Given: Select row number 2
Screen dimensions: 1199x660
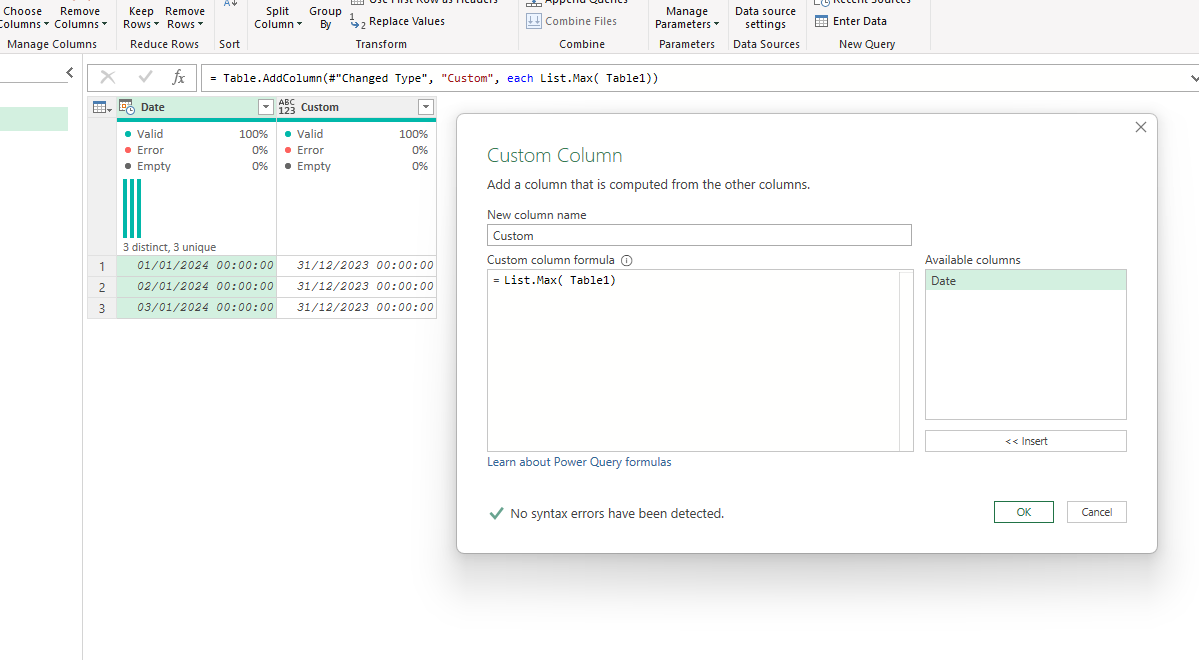Looking at the screenshot, I should tap(102, 287).
